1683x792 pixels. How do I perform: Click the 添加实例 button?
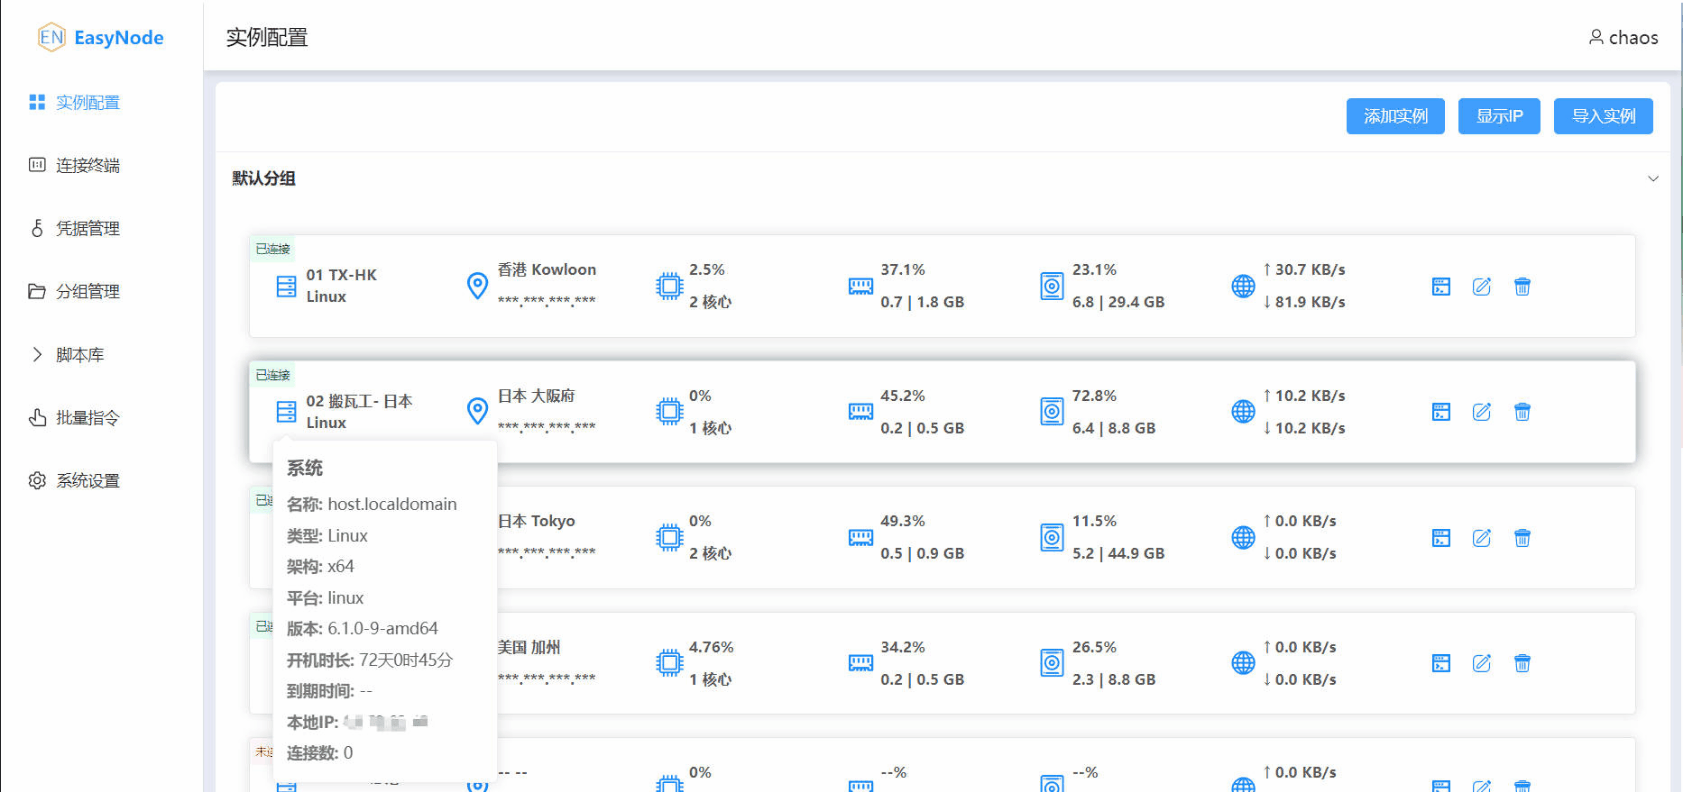[1395, 116]
